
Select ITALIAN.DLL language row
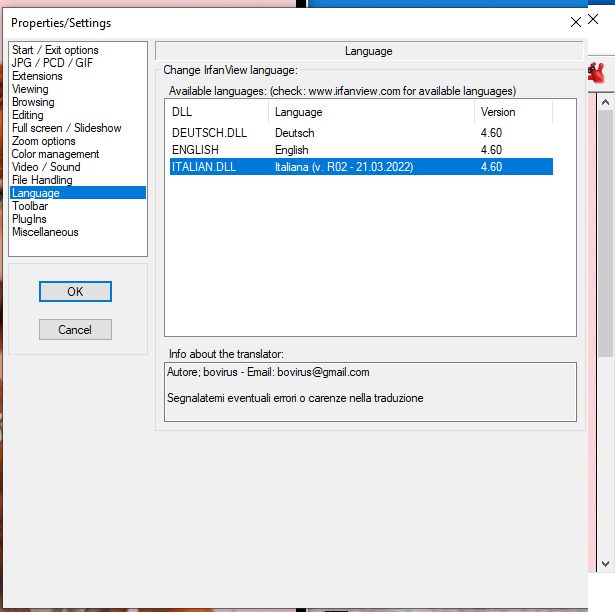pyautogui.click(x=361, y=167)
